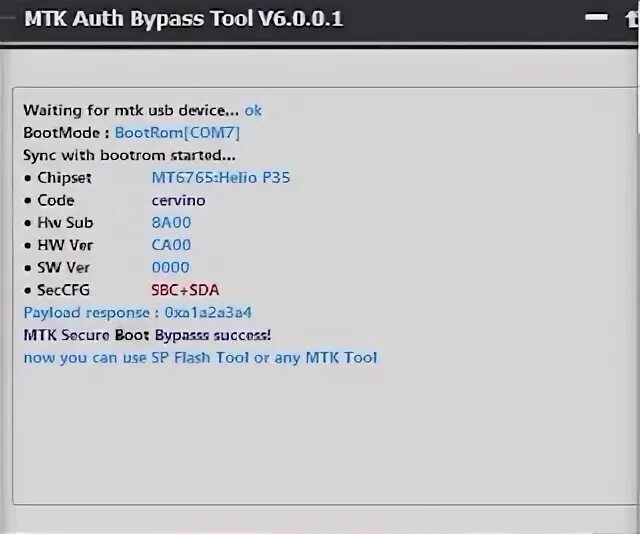
Task: Click the 'now you can use SP Flash Tool' line
Action: pos(200,357)
